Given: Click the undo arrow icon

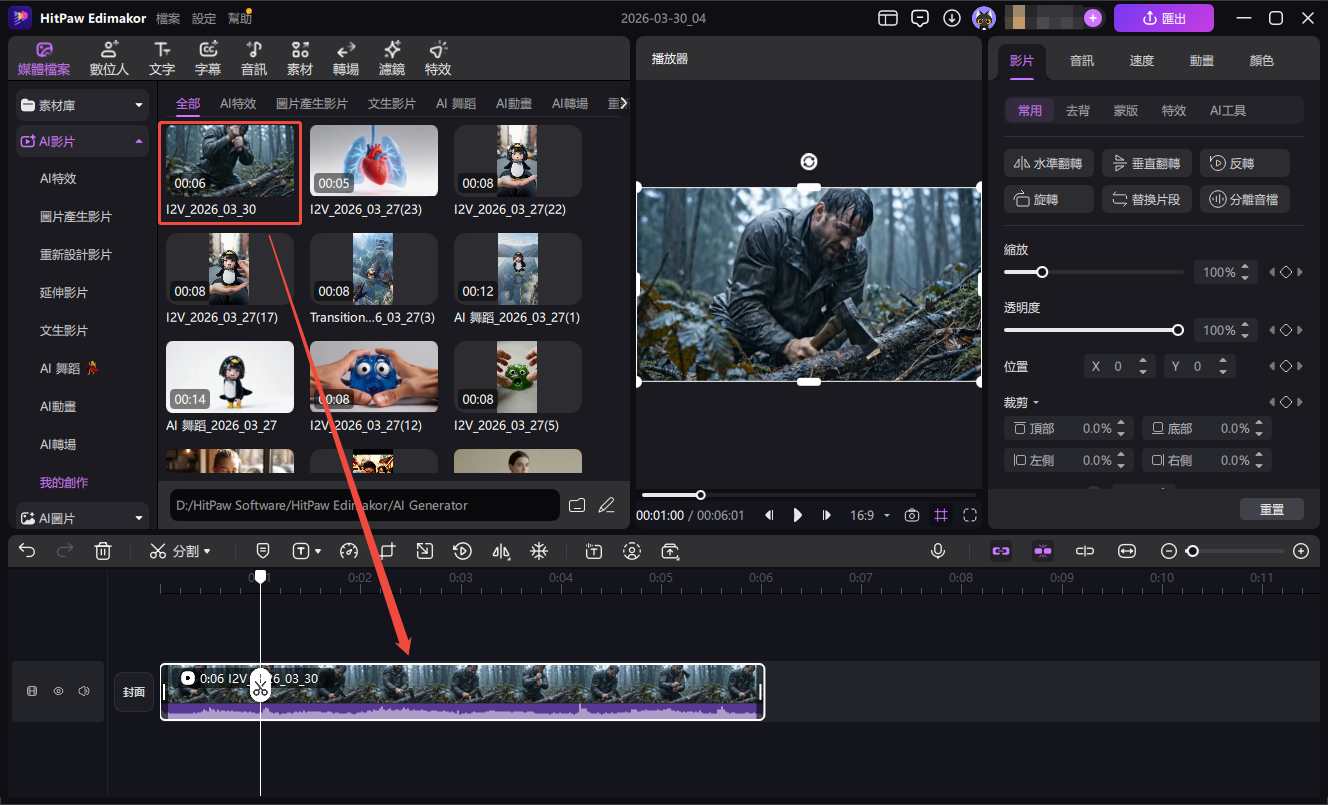Looking at the screenshot, I should 27,551.
